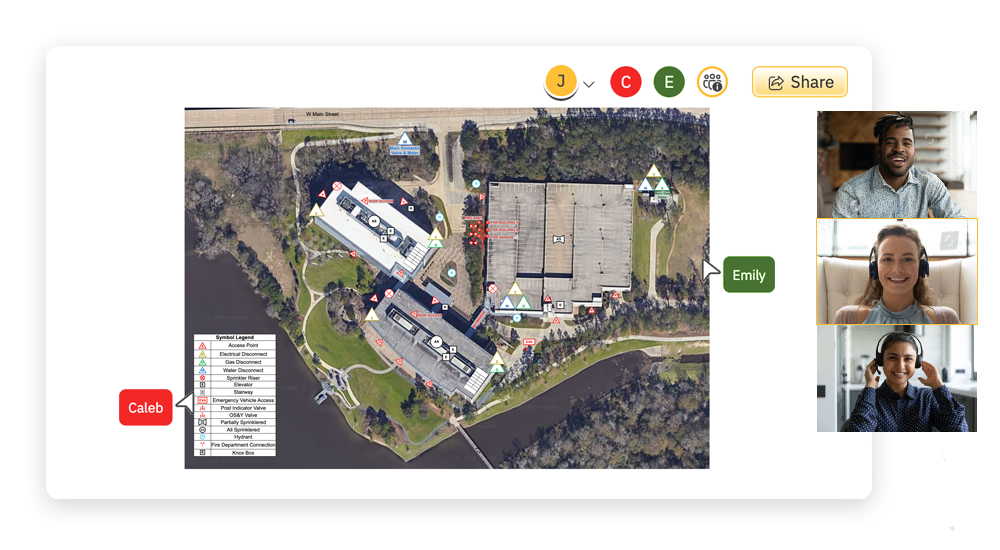This screenshot has height=550, width=1000.
Task: Select the green E collaborator avatar
Action: click(669, 82)
